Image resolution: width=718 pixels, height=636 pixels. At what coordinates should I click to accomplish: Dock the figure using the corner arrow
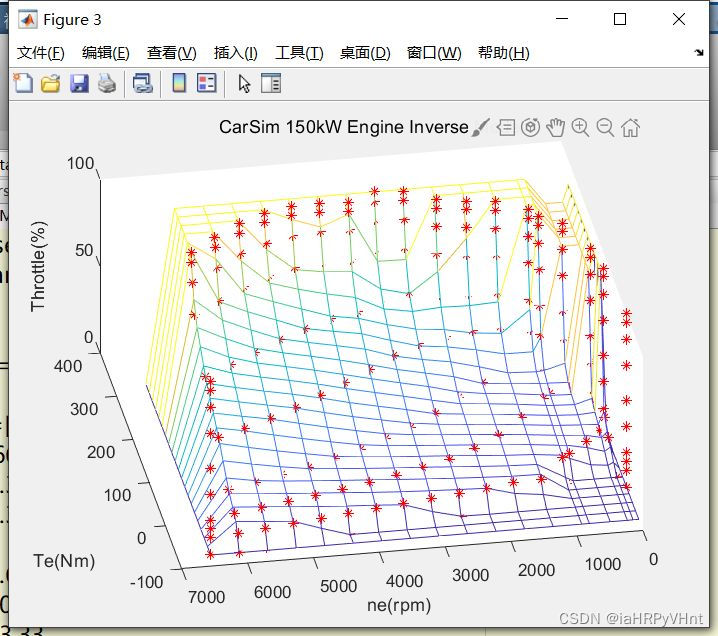point(699,52)
